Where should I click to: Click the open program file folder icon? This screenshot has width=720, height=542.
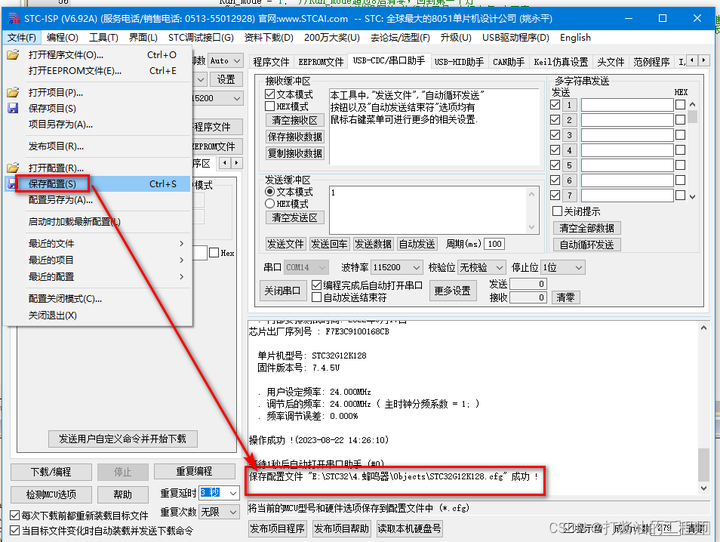[13, 55]
